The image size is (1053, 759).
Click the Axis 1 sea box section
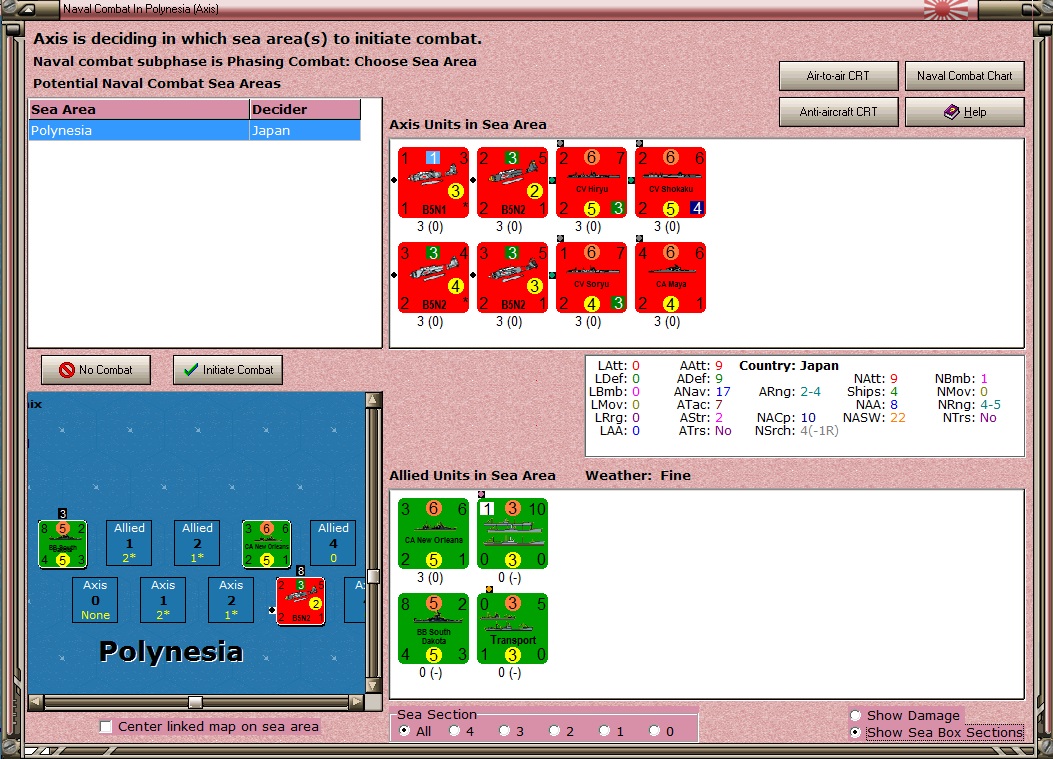pyautogui.click(x=163, y=600)
